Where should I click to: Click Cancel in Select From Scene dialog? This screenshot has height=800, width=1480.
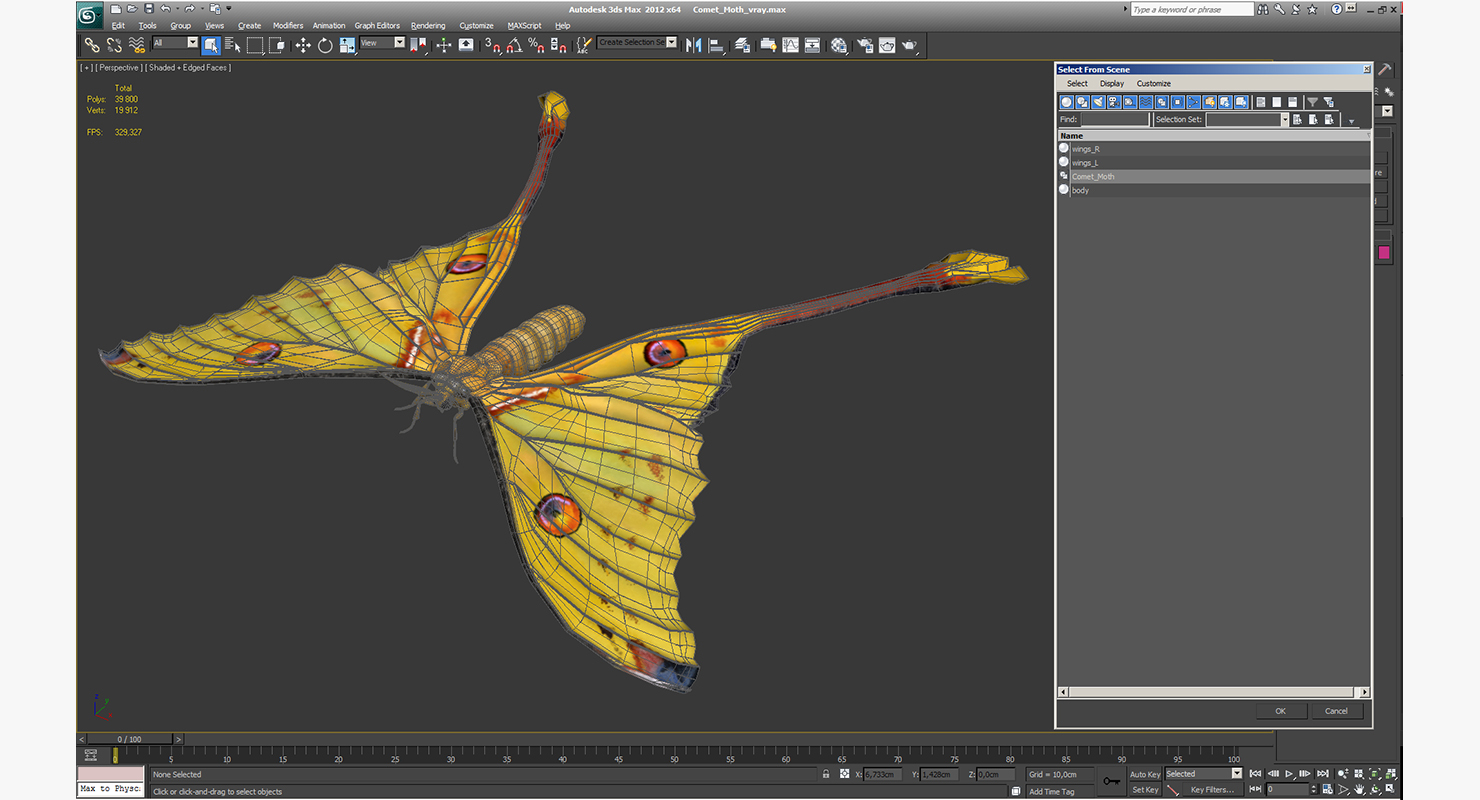[1336, 711]
